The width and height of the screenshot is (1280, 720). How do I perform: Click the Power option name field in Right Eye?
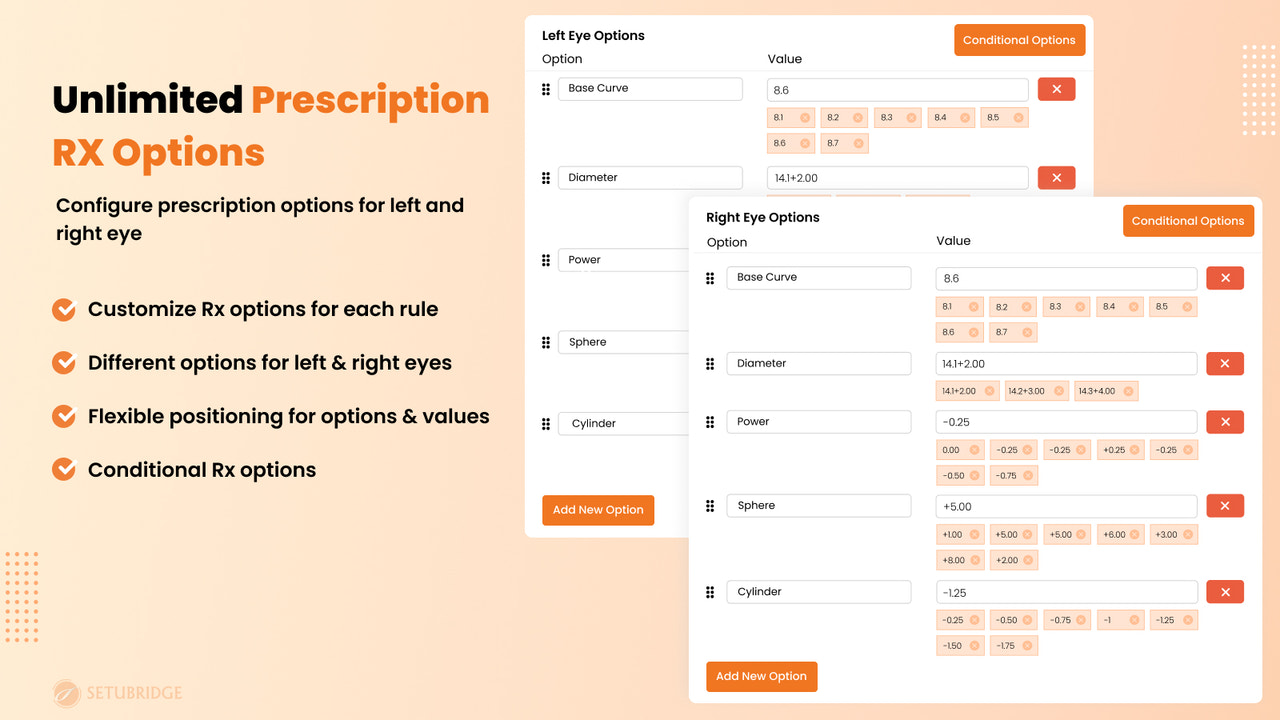coord(818,421)
